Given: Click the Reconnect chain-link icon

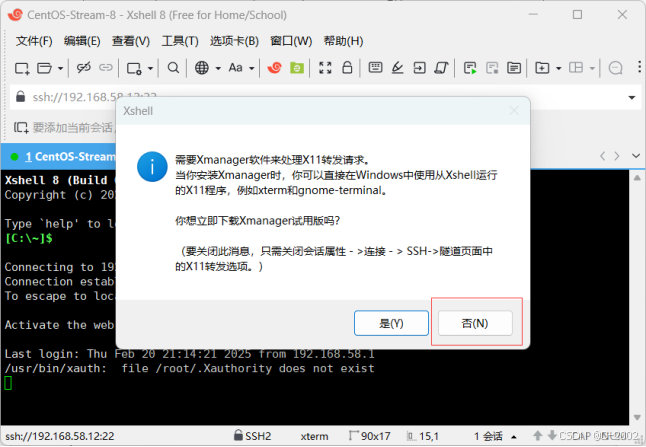Looking at the screenshot, I should click(x=105, y=67).
